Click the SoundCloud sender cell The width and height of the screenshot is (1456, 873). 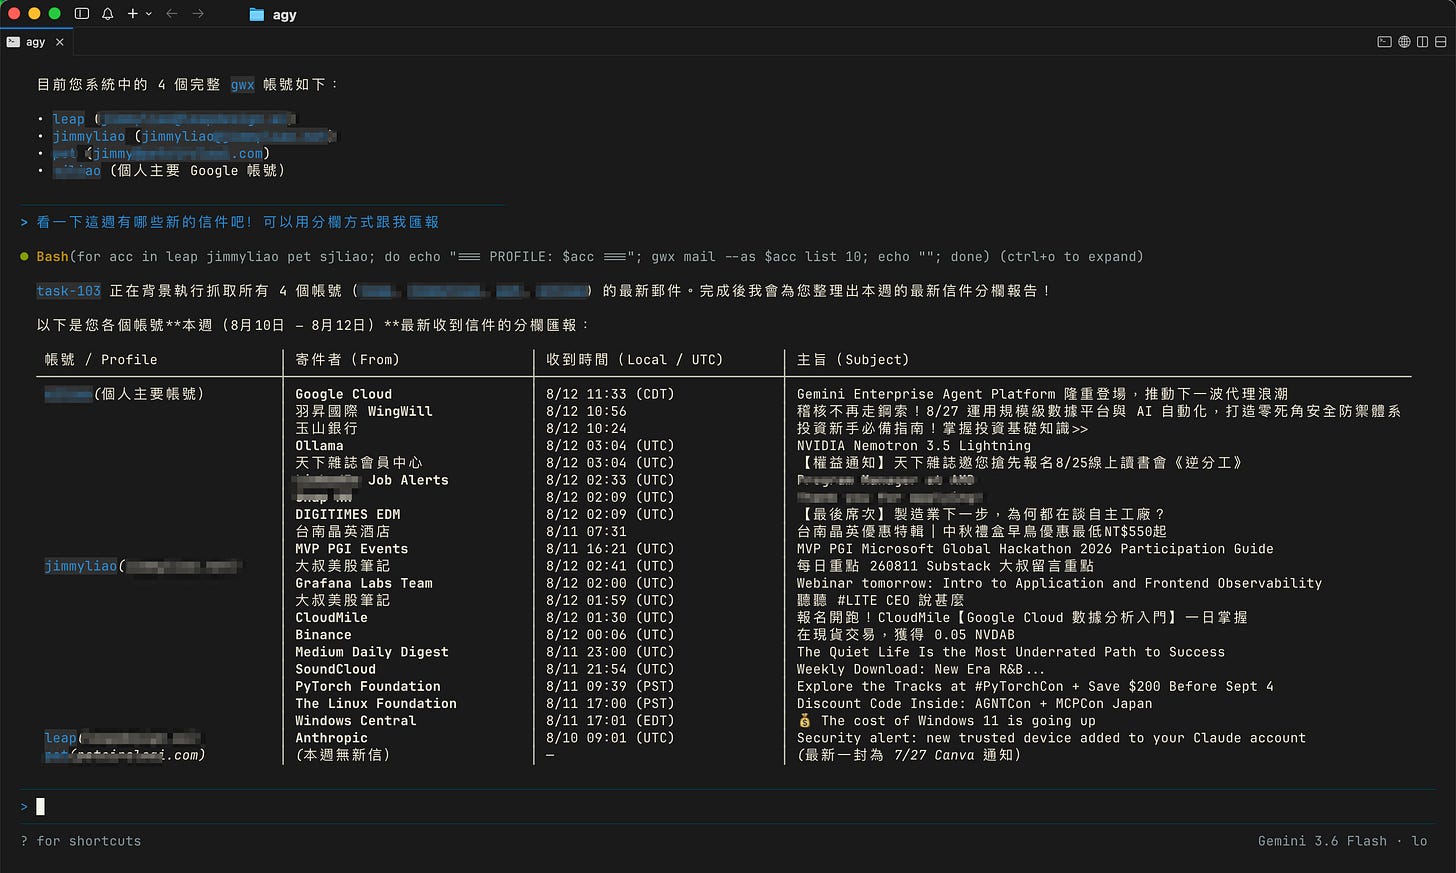coord(335,669)
